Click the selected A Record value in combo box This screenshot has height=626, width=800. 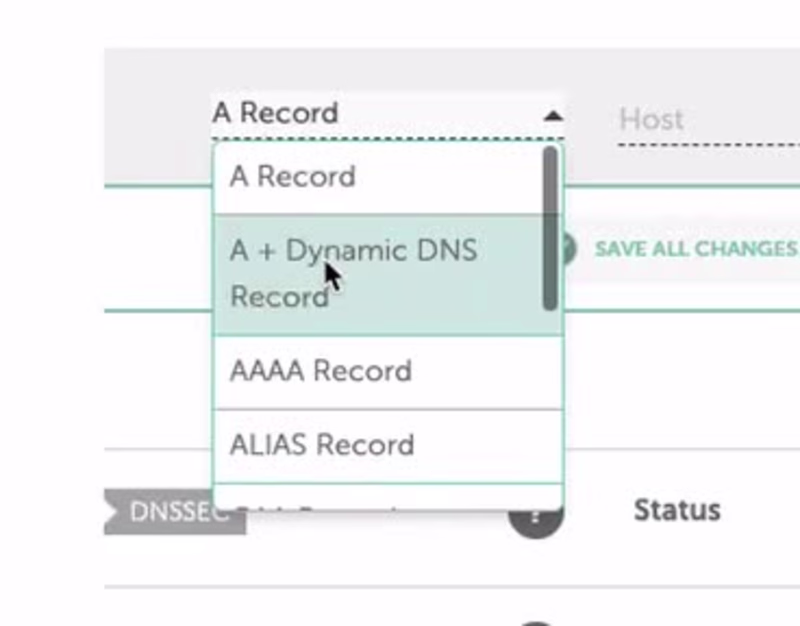(276, 112)
